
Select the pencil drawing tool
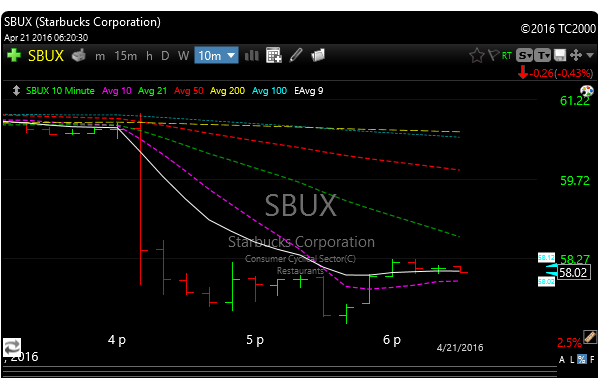[296, 55]
